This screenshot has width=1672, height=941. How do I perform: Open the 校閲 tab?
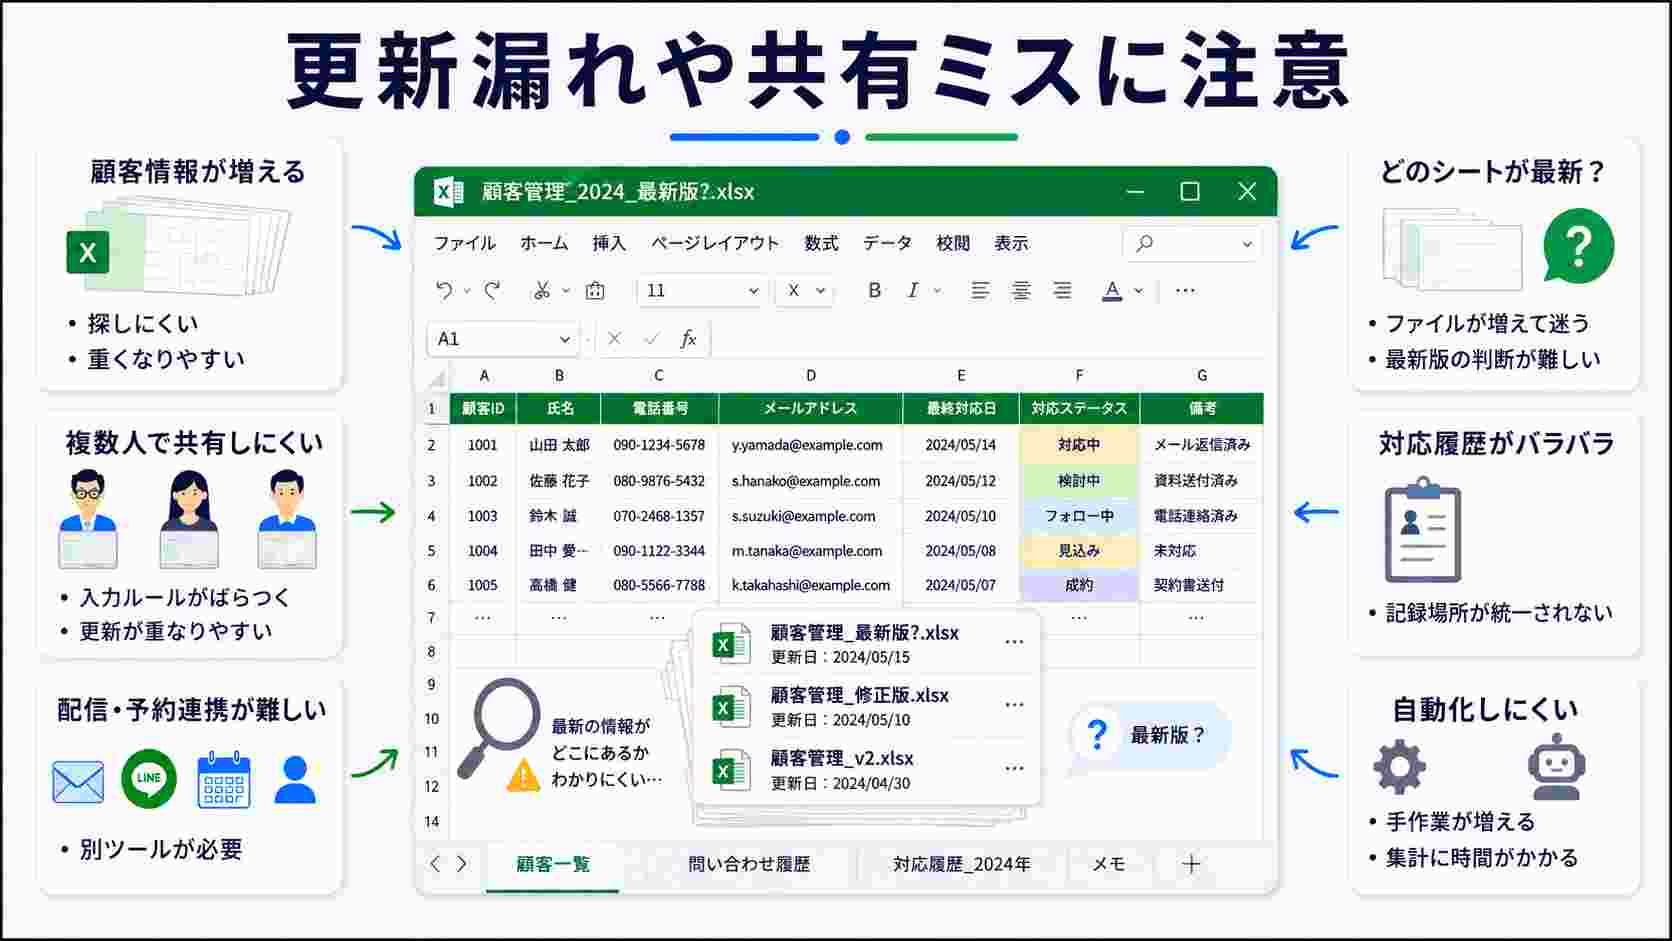pyautogui.click(x=953, y=243)
